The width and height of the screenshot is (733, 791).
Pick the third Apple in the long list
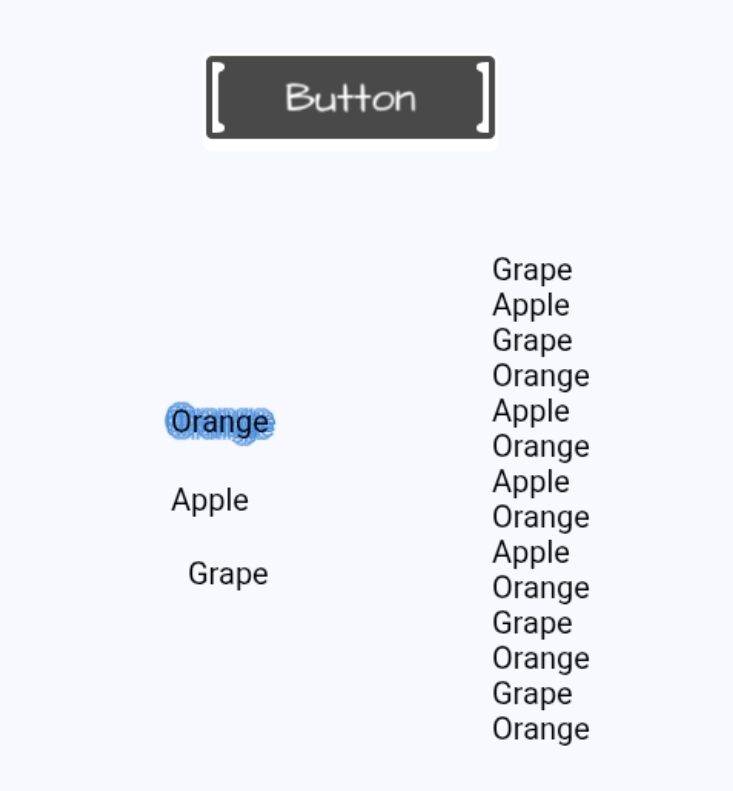click(531, 482)
